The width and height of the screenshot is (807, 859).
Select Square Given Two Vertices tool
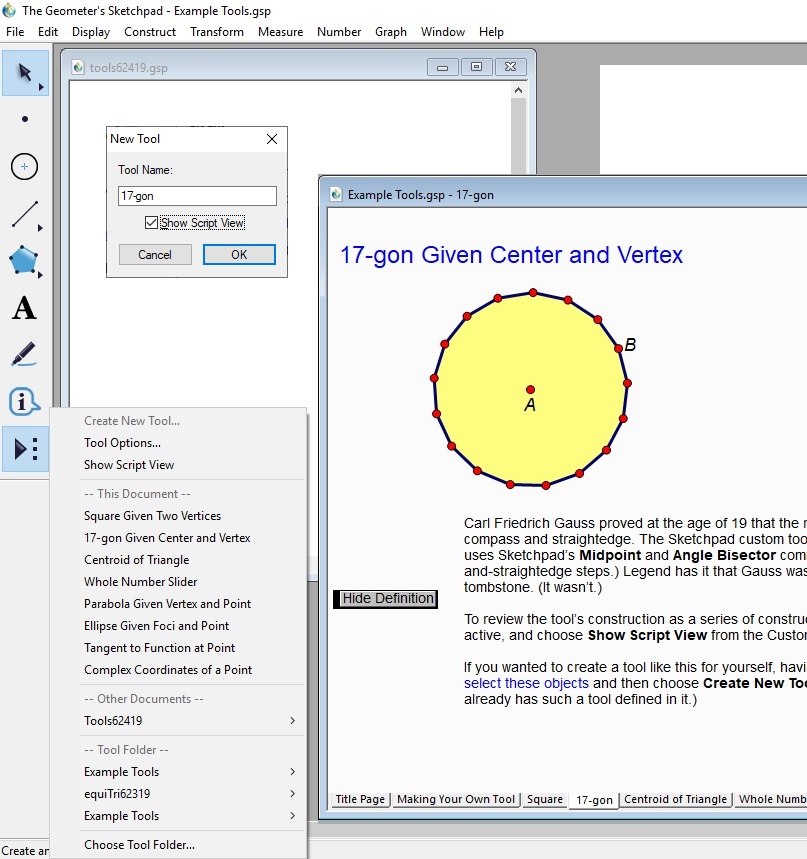152,516
